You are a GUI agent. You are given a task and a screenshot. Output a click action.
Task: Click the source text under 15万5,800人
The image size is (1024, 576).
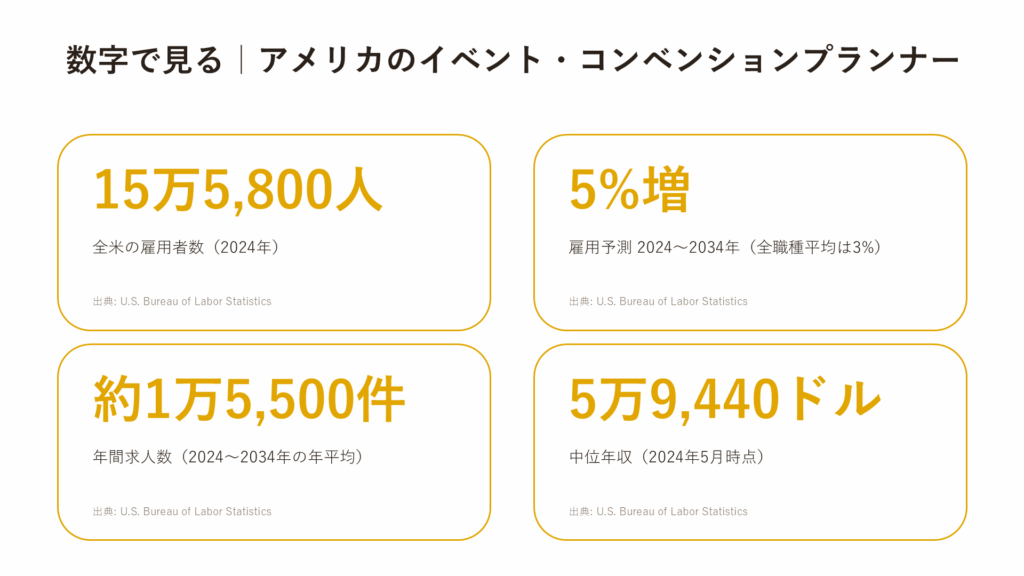coord(182,301)
